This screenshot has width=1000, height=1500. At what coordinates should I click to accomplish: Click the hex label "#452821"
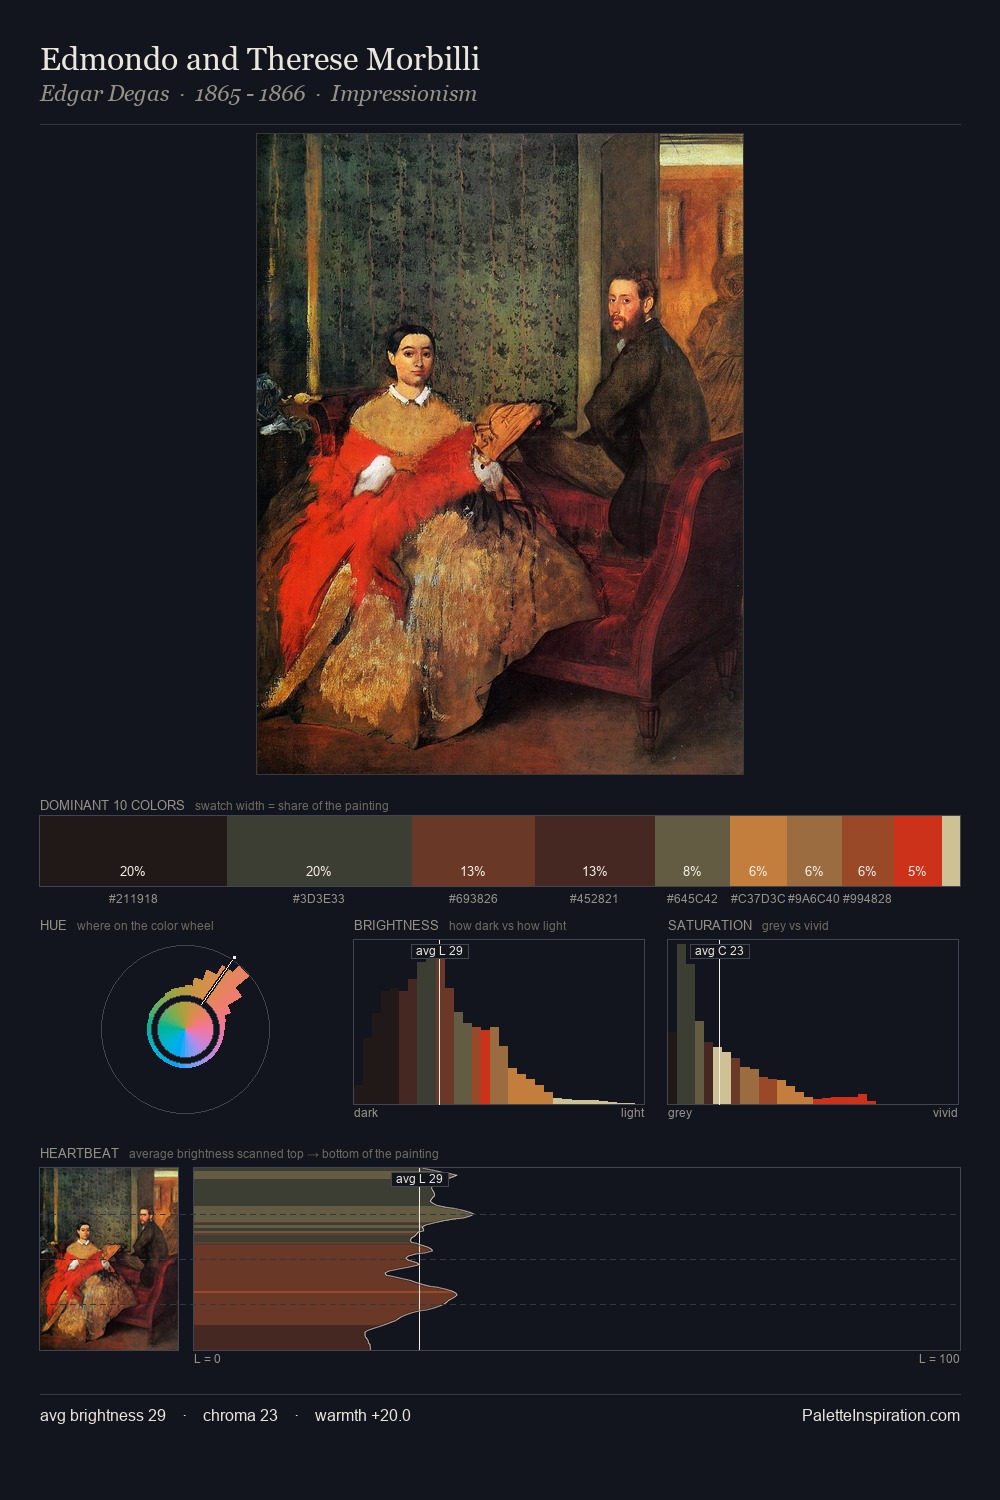595,898
